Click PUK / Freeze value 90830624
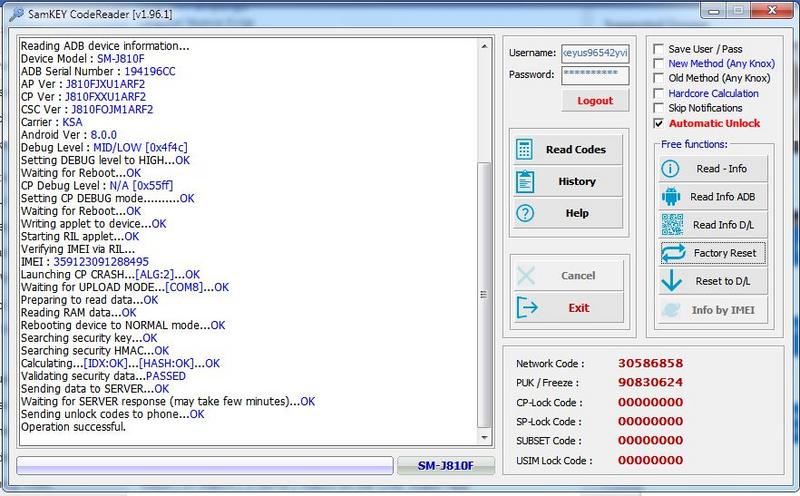Image resolution: width=800 pixels, height=496 pixels. 650,382
